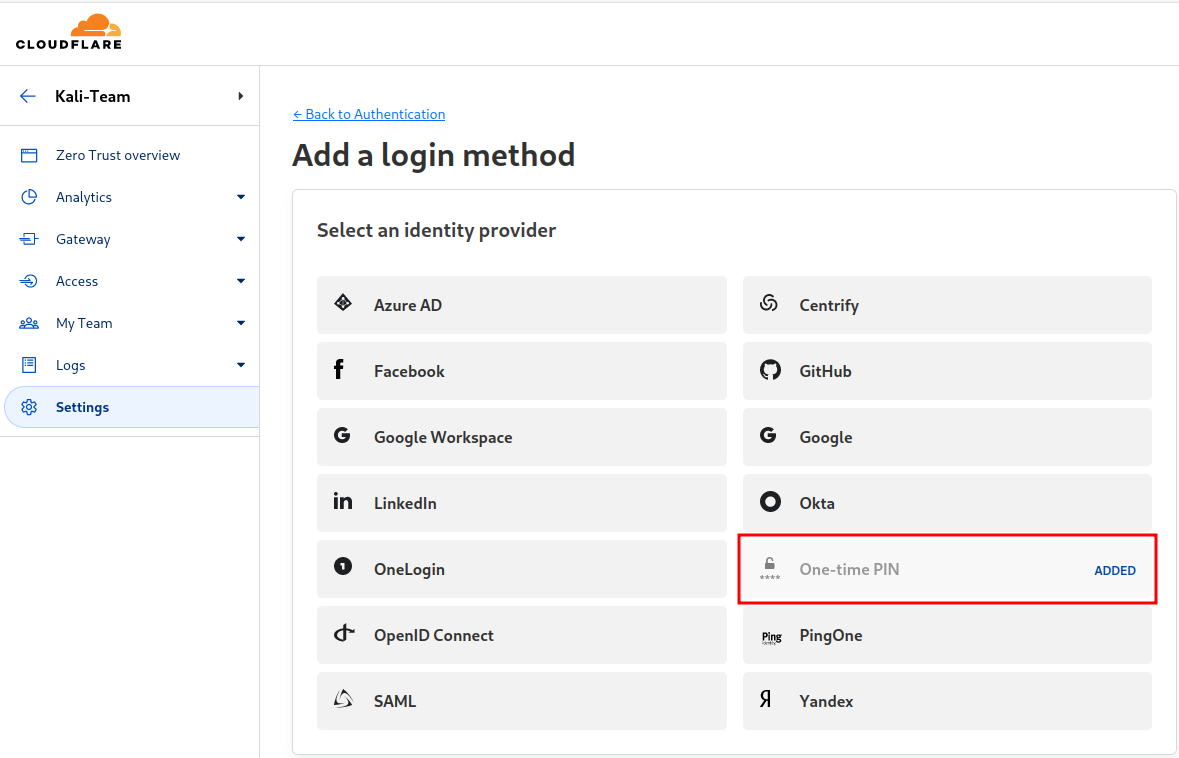Click the Azure AD diamond icon
The image size is (1179, 758).
coord(343,303)
